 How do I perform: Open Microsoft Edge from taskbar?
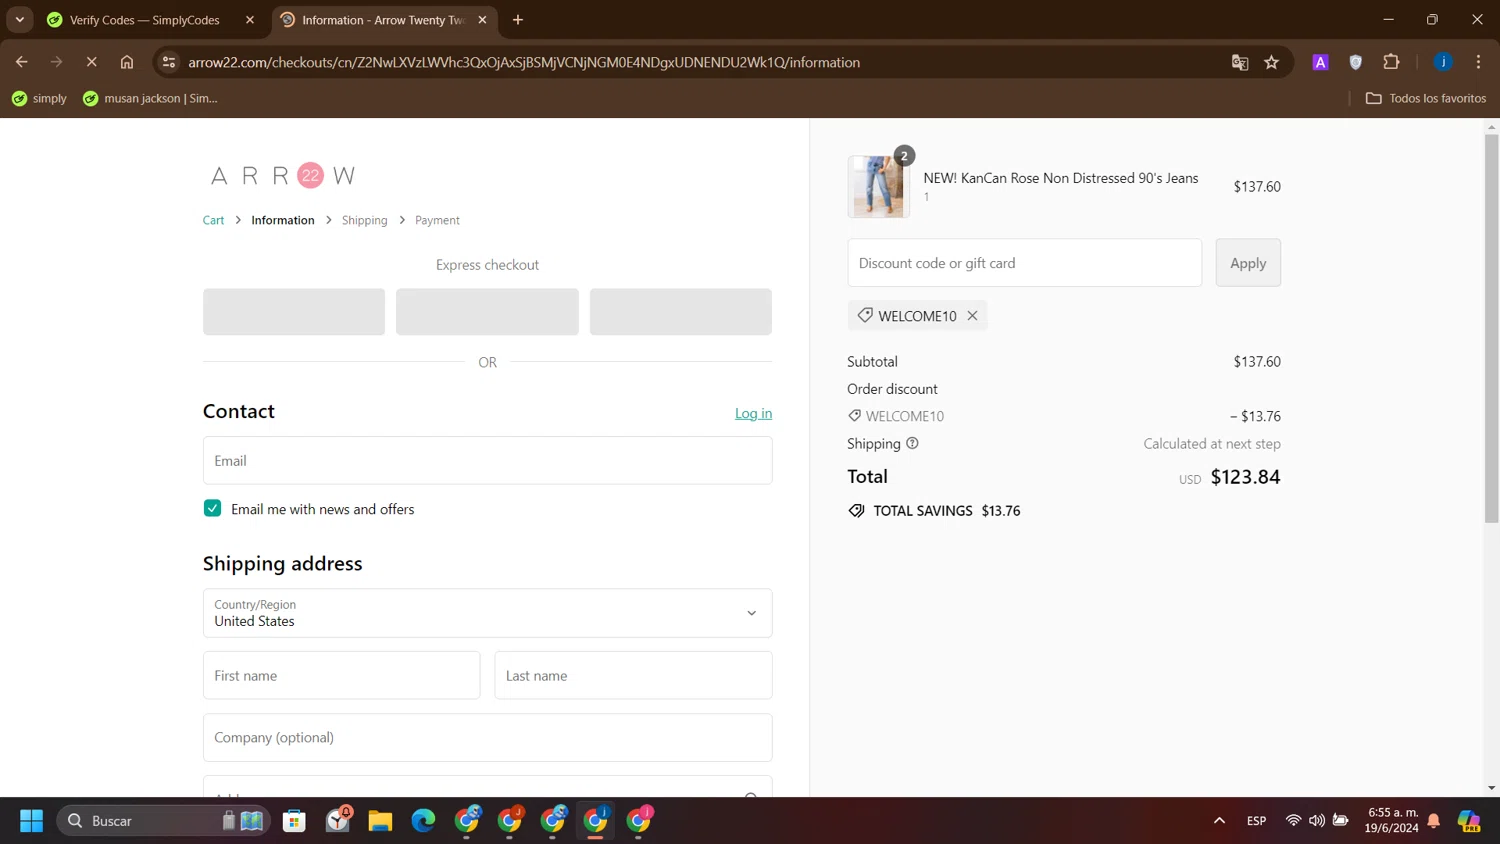coord(423,821)
